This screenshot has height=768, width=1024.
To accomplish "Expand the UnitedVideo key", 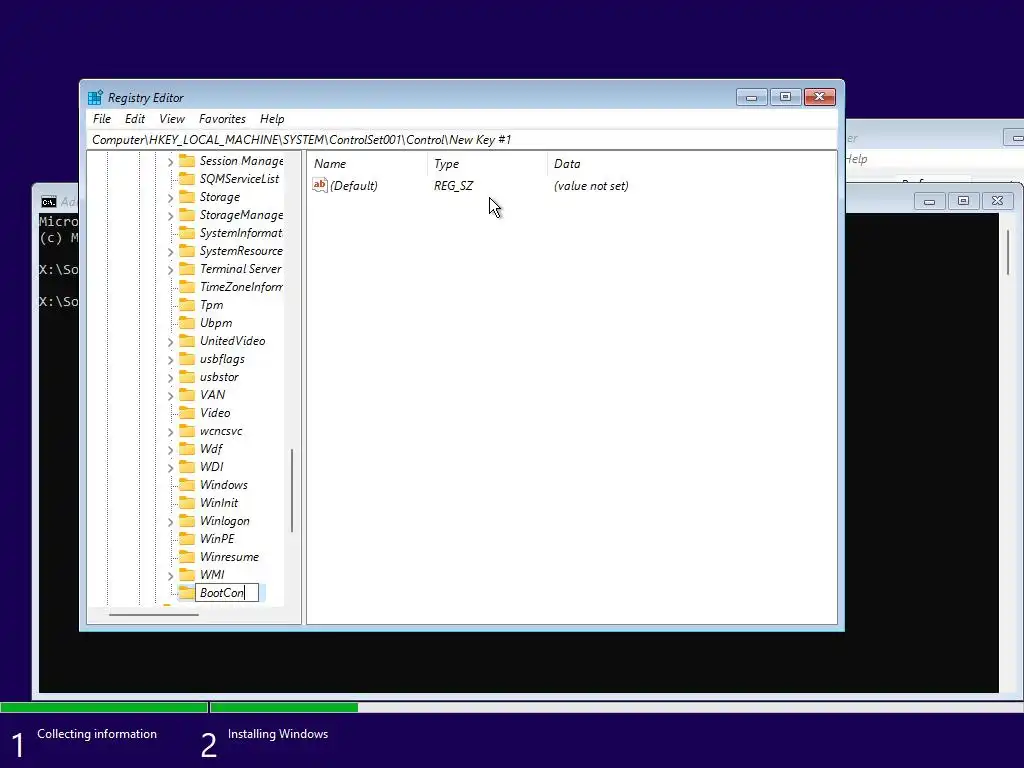I will click(x=170, y=342).
